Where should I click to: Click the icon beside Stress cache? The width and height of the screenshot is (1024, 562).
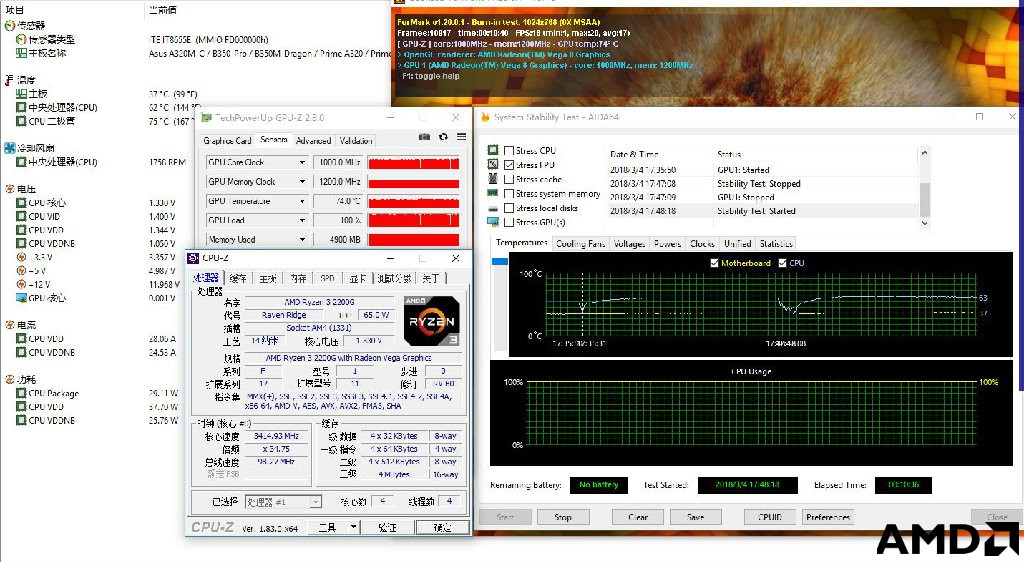pyautogui.click(x=493, y=179)
